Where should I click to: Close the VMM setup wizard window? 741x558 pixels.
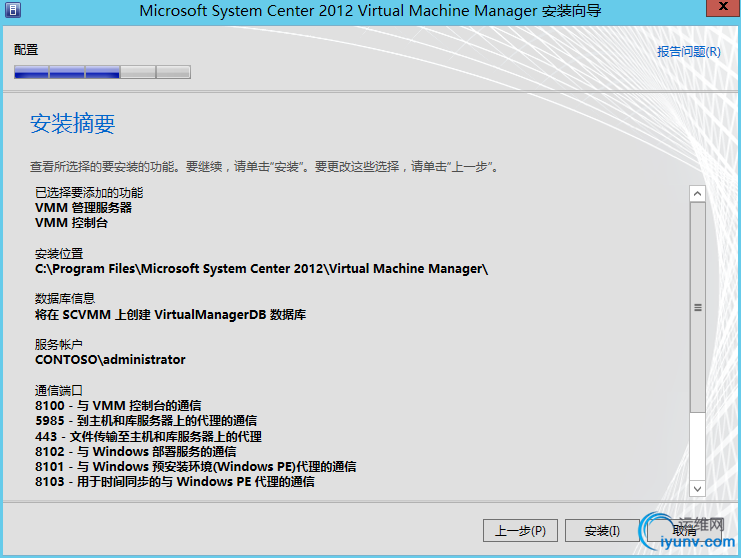point(723,7)
